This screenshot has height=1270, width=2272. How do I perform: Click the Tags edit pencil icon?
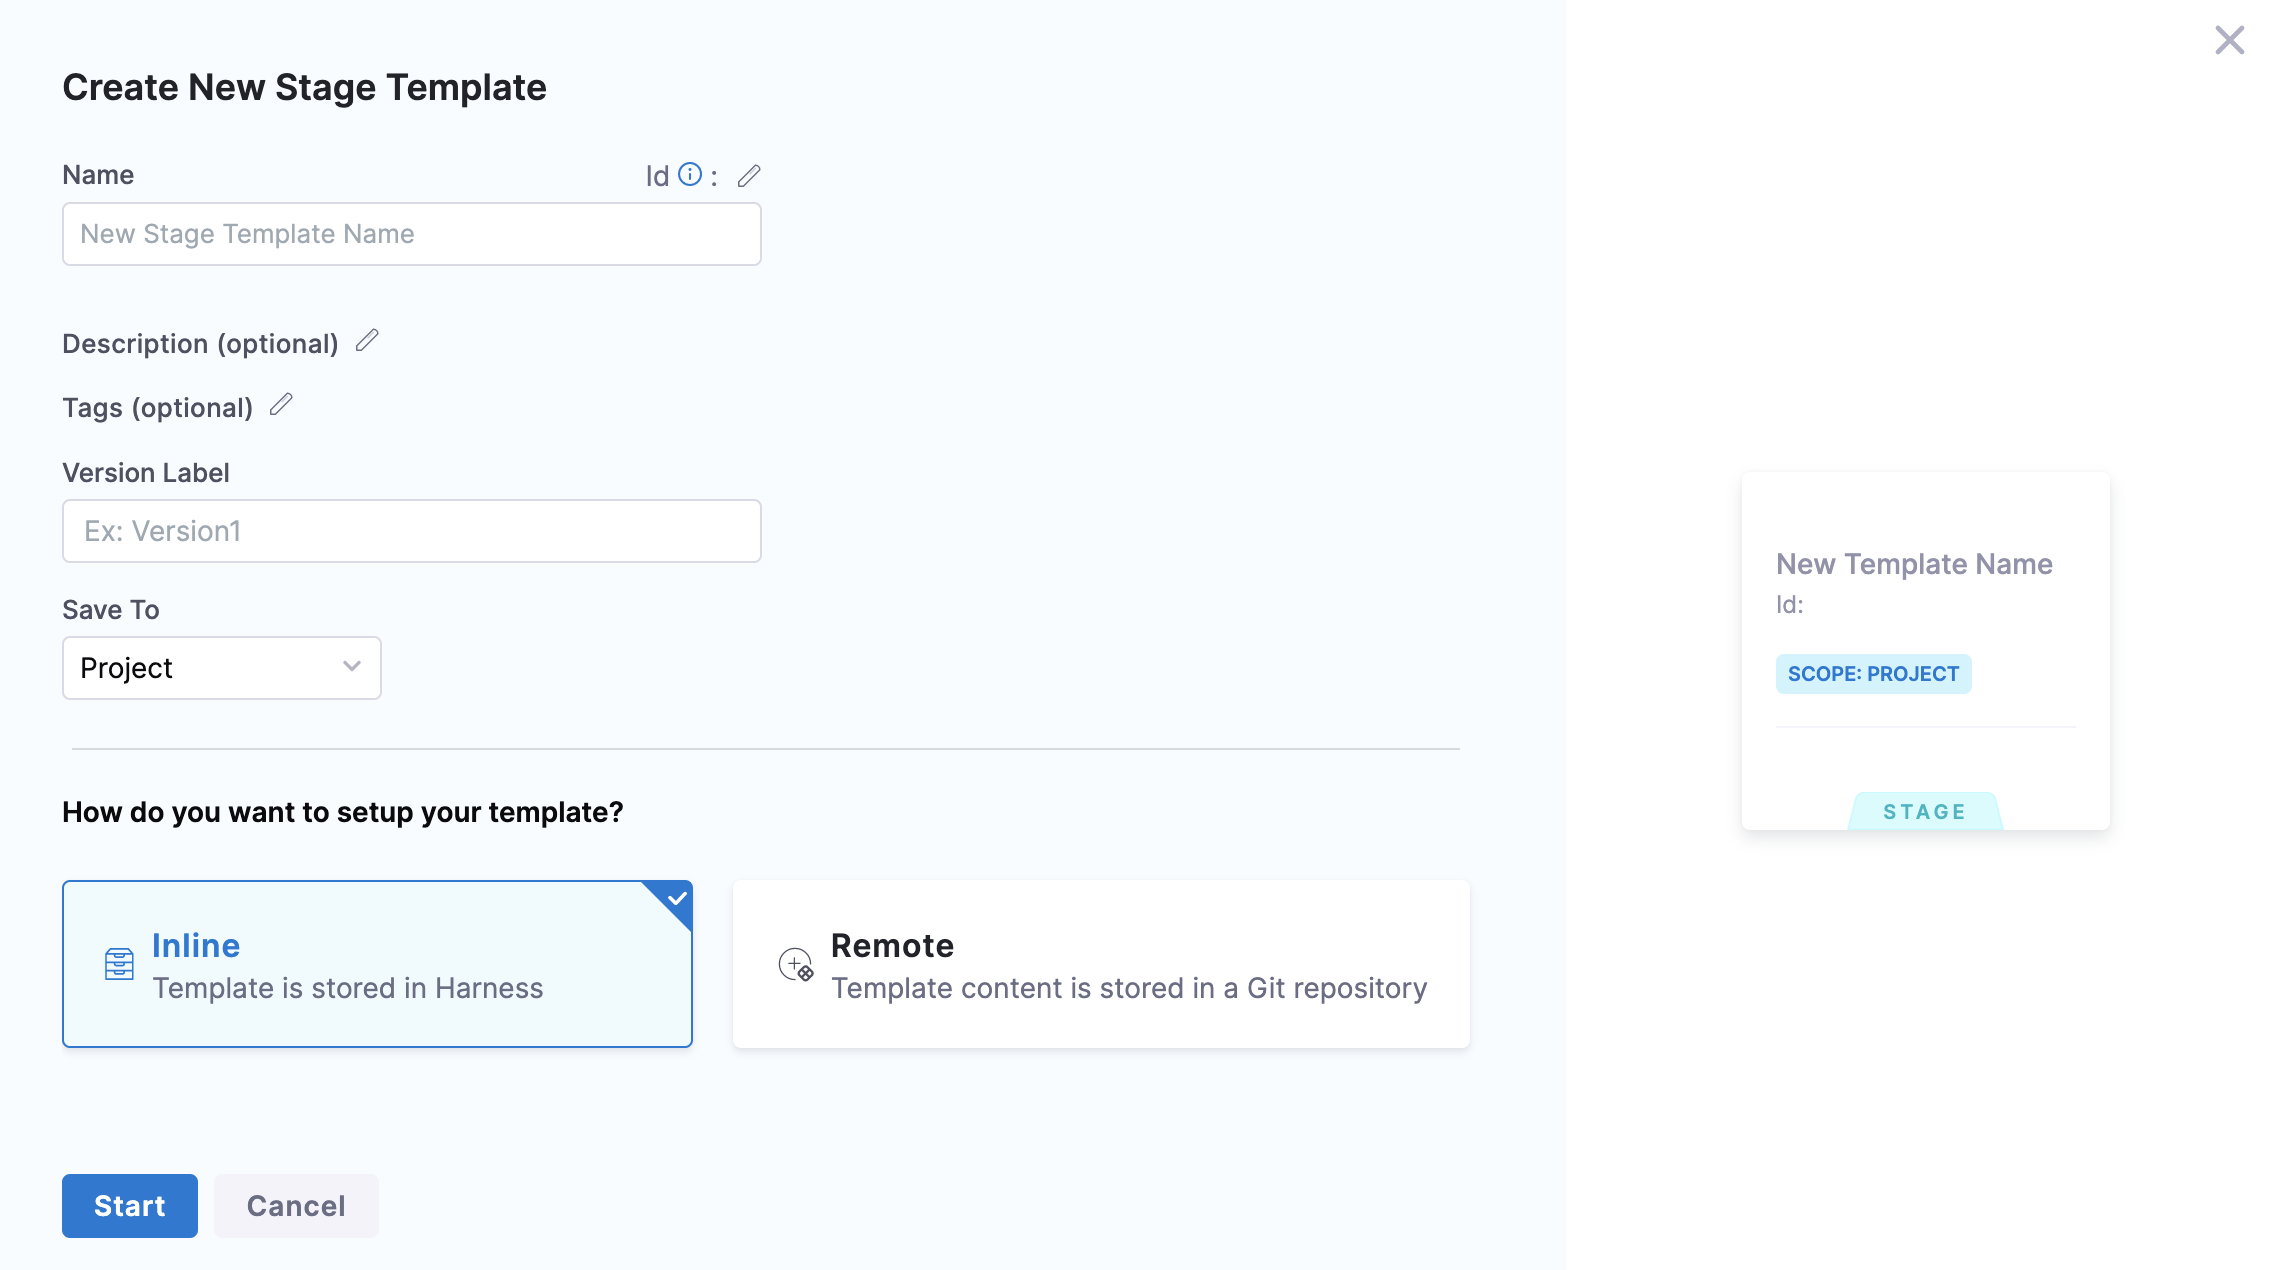(x=281, y=405)
